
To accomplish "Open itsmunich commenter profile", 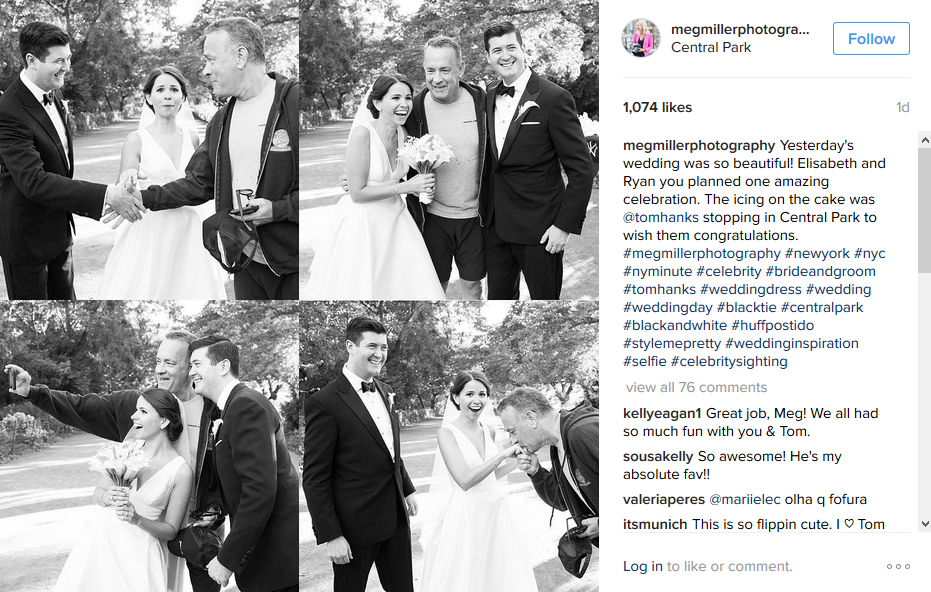I will coord(655,524).
